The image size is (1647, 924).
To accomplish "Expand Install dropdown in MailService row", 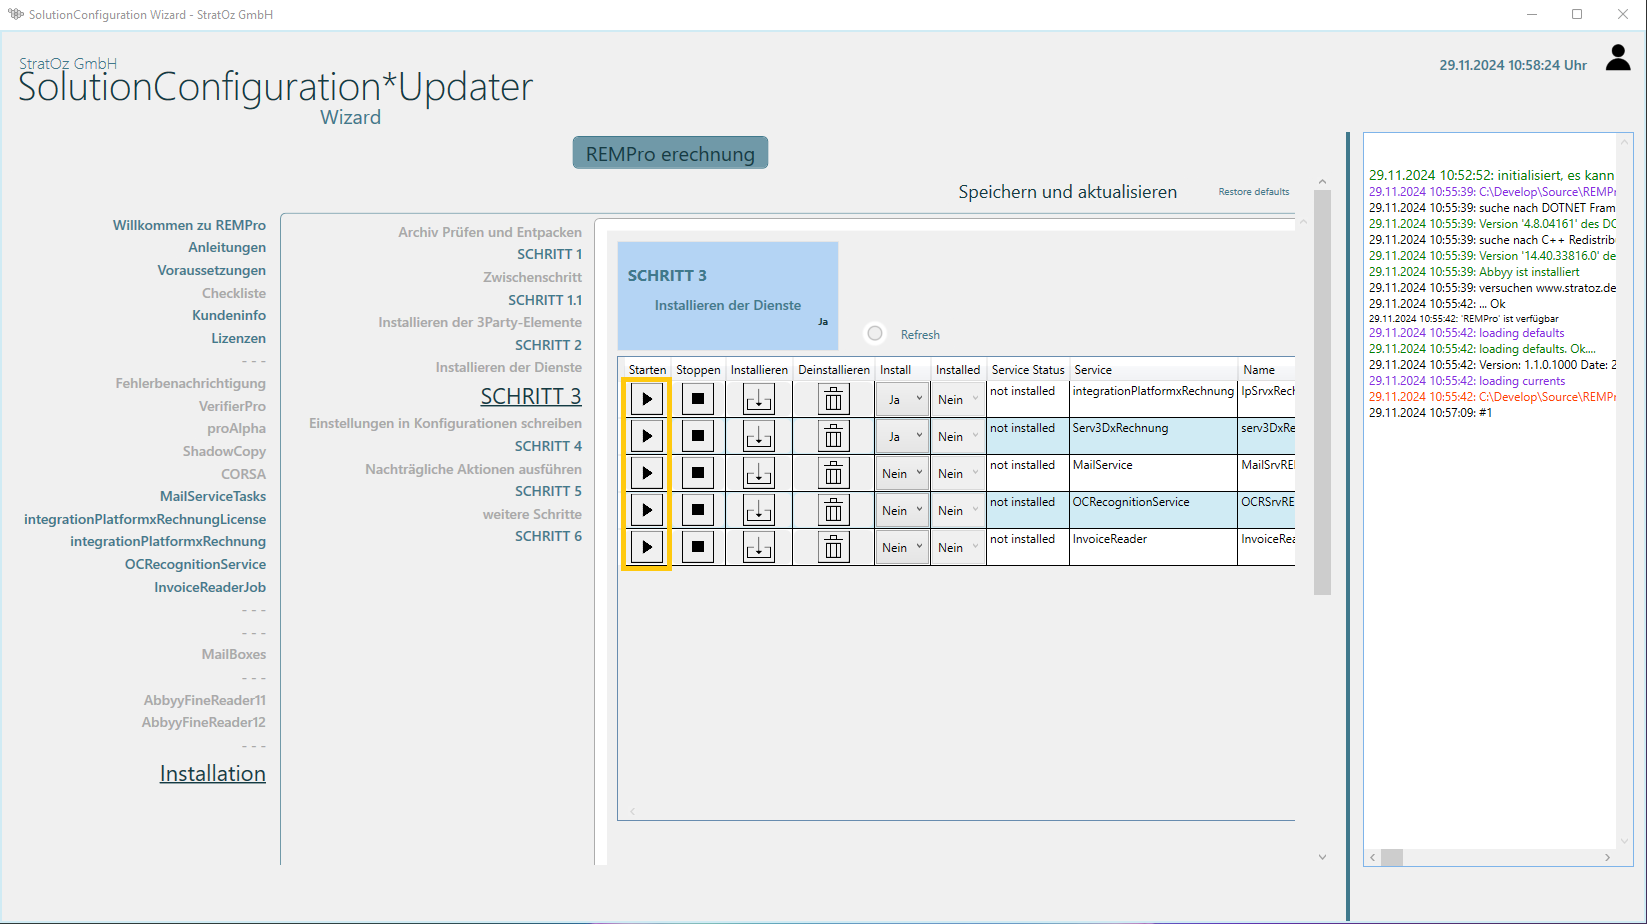I will click(x=902, y=474).
